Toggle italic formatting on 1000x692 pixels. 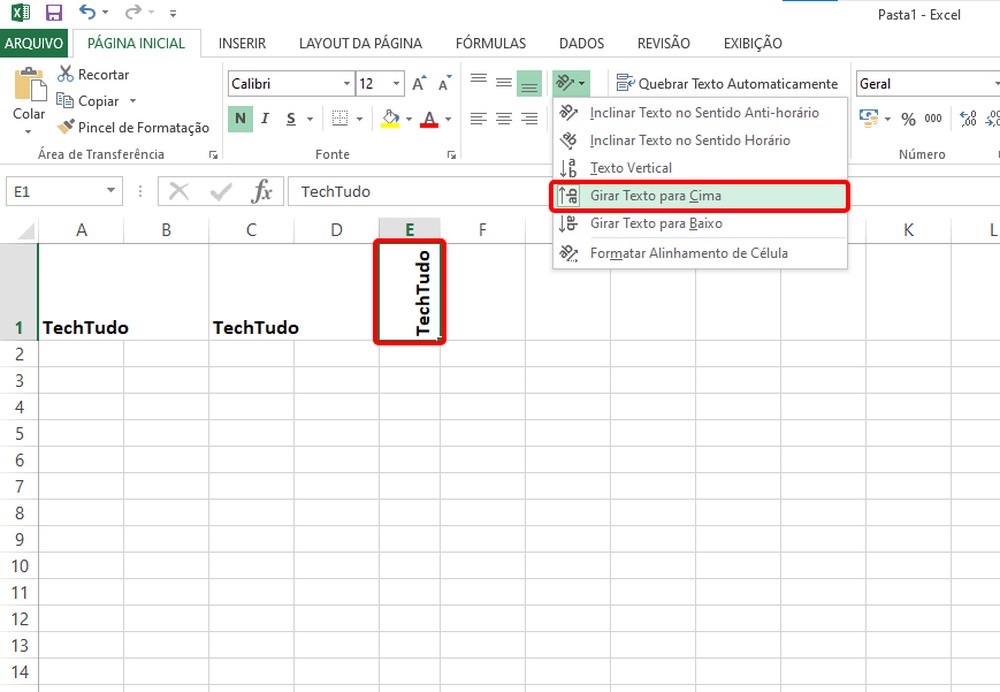pos(264,118)
